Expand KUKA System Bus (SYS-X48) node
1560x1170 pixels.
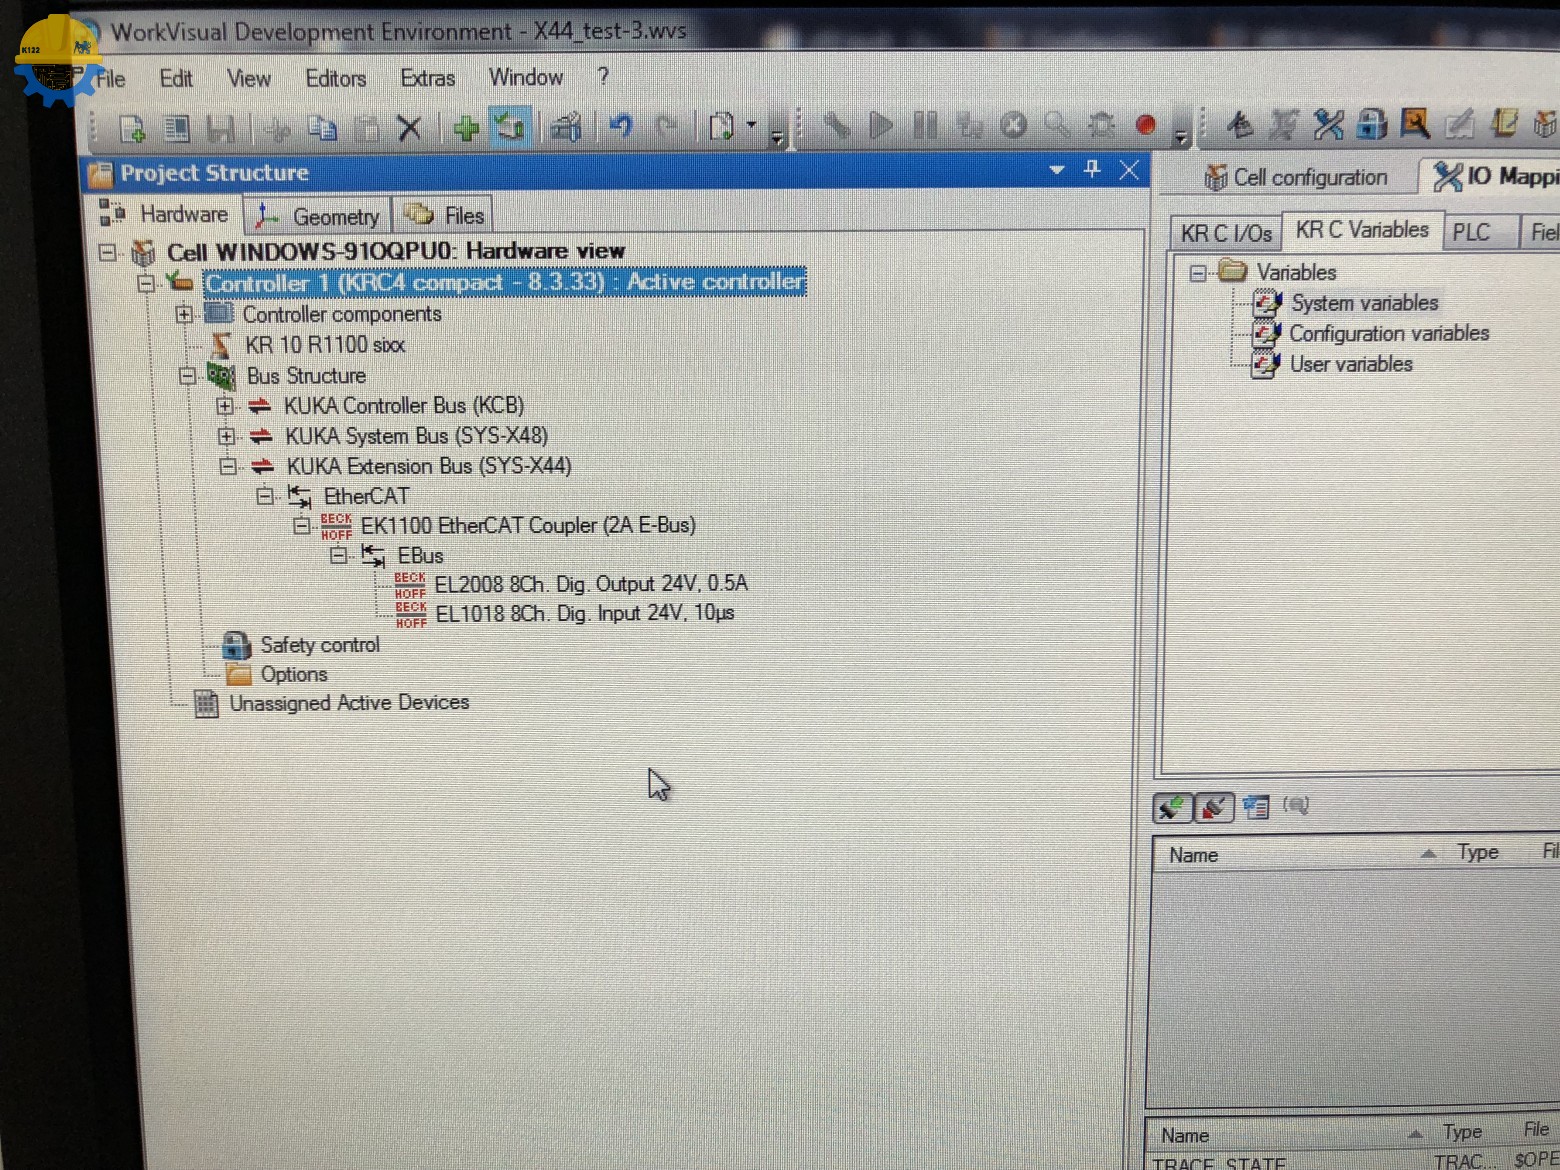(x=227, y=437)
